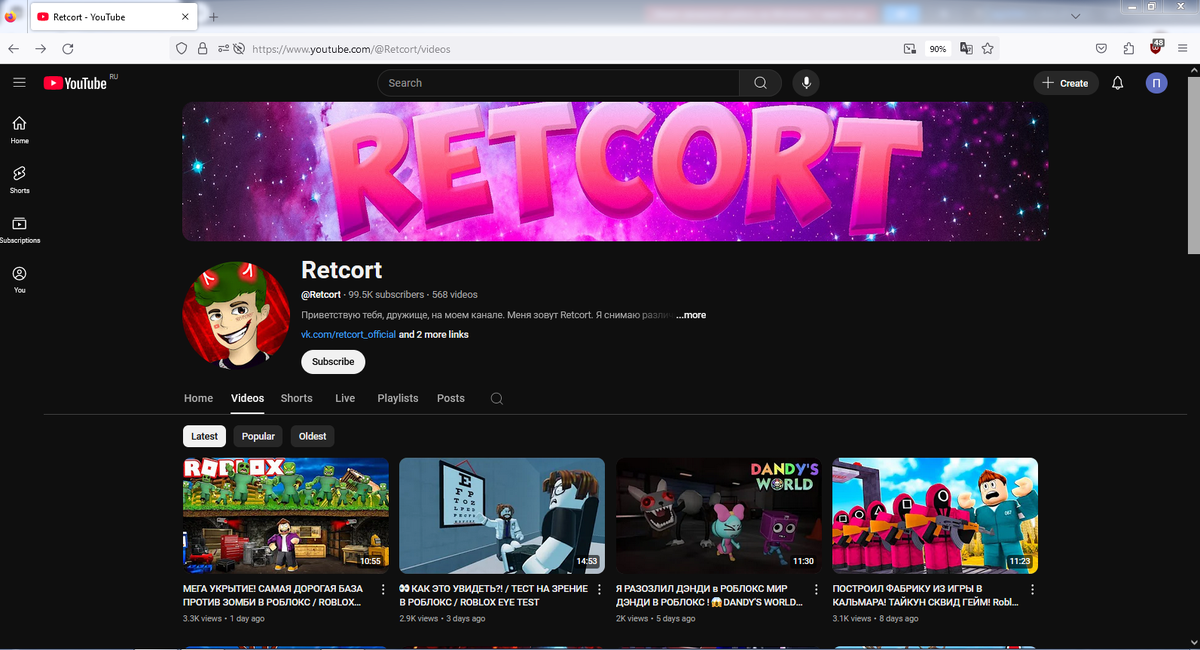This screenshot has width=1200, height=650.
Task: Select the Popular sort chip
Action: pyautogui.click(x=258, y=436)
